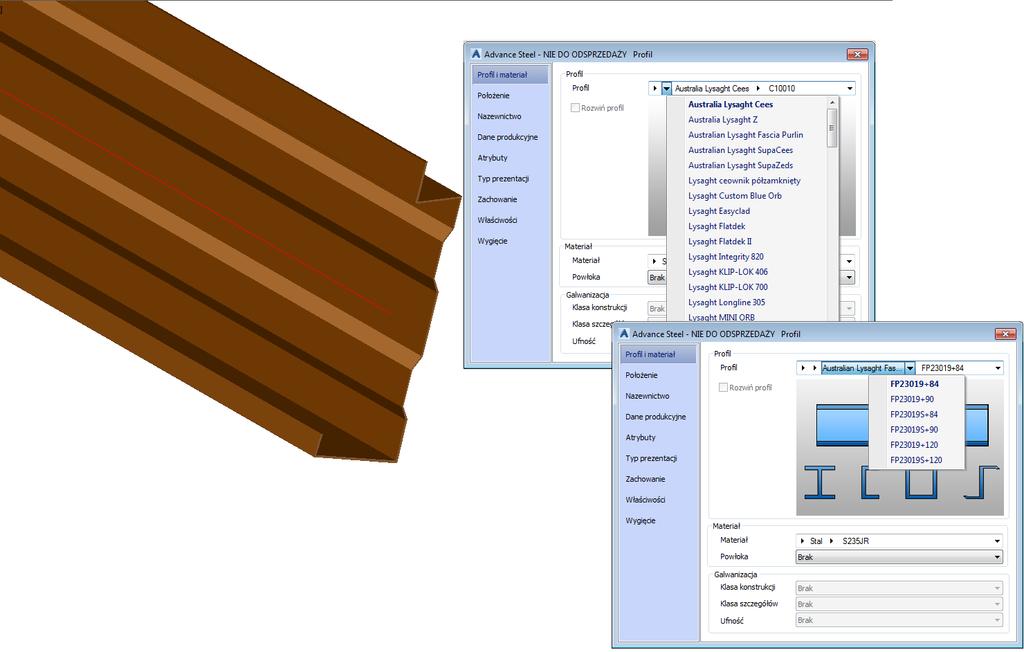Click the C-channel profile icon in front dialog
The width and height of the screenshot is (1024, 652).
(871, 483)
